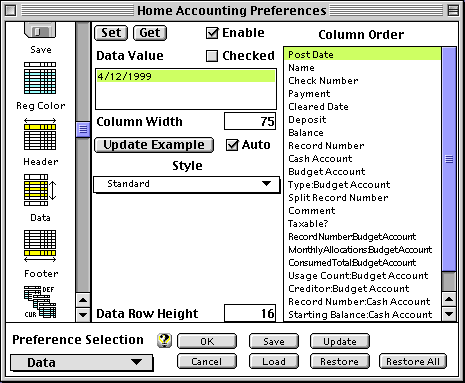
Task: Select Comment in Column Order list
Action: point(363,211)
